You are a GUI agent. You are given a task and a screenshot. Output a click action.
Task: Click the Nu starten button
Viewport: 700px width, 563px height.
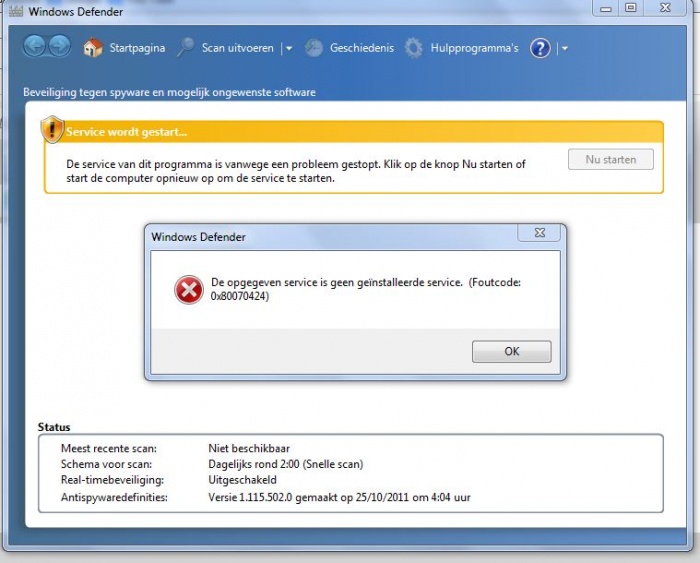point(611,159)
